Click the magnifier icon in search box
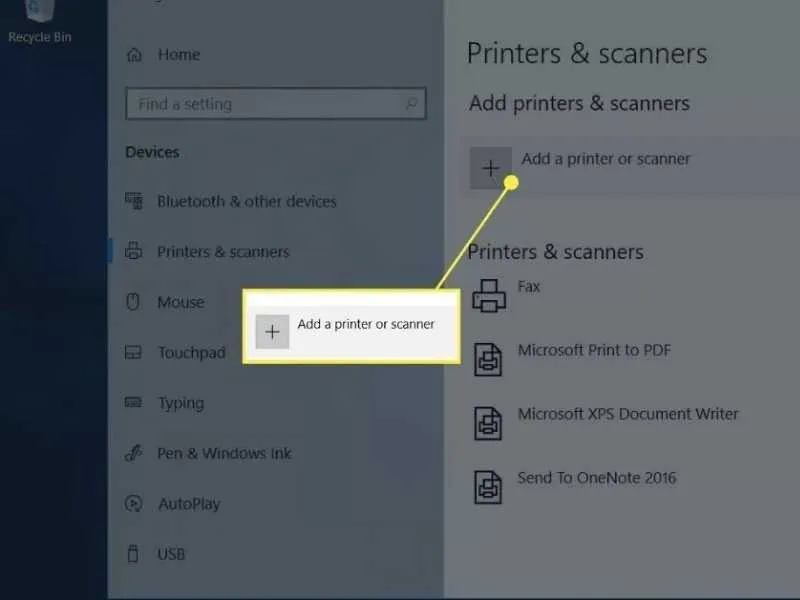 pos(410,104)
